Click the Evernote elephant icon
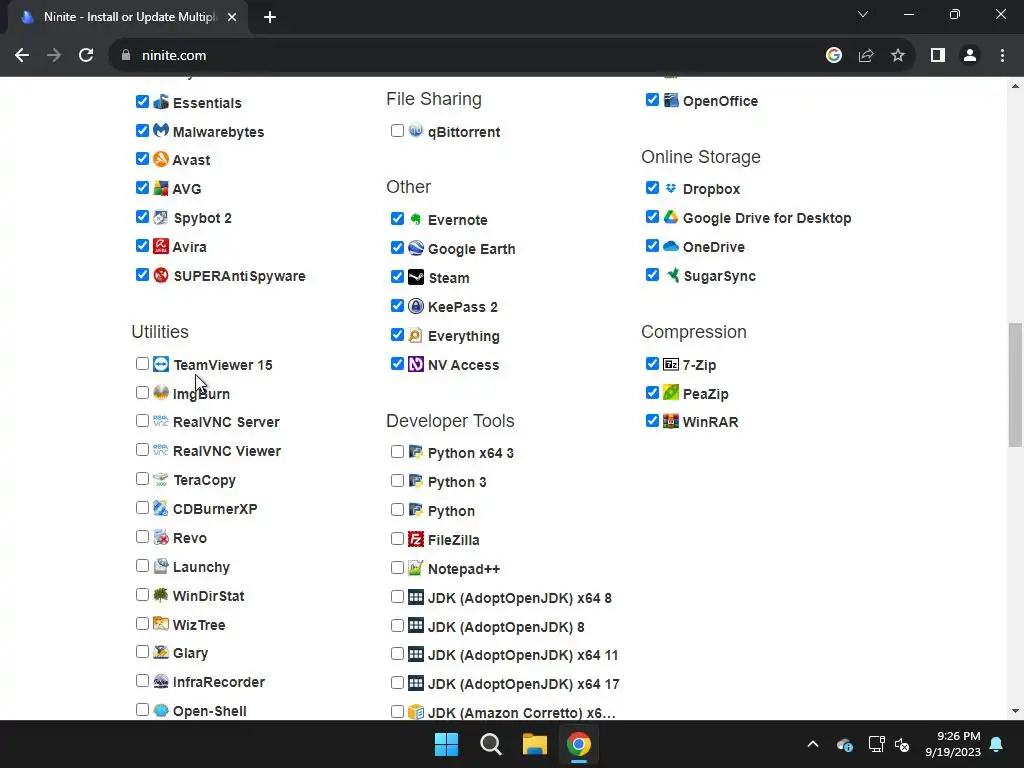This screenshot has width=1024, height=768. pyautogui.click(x=416, y=219)
